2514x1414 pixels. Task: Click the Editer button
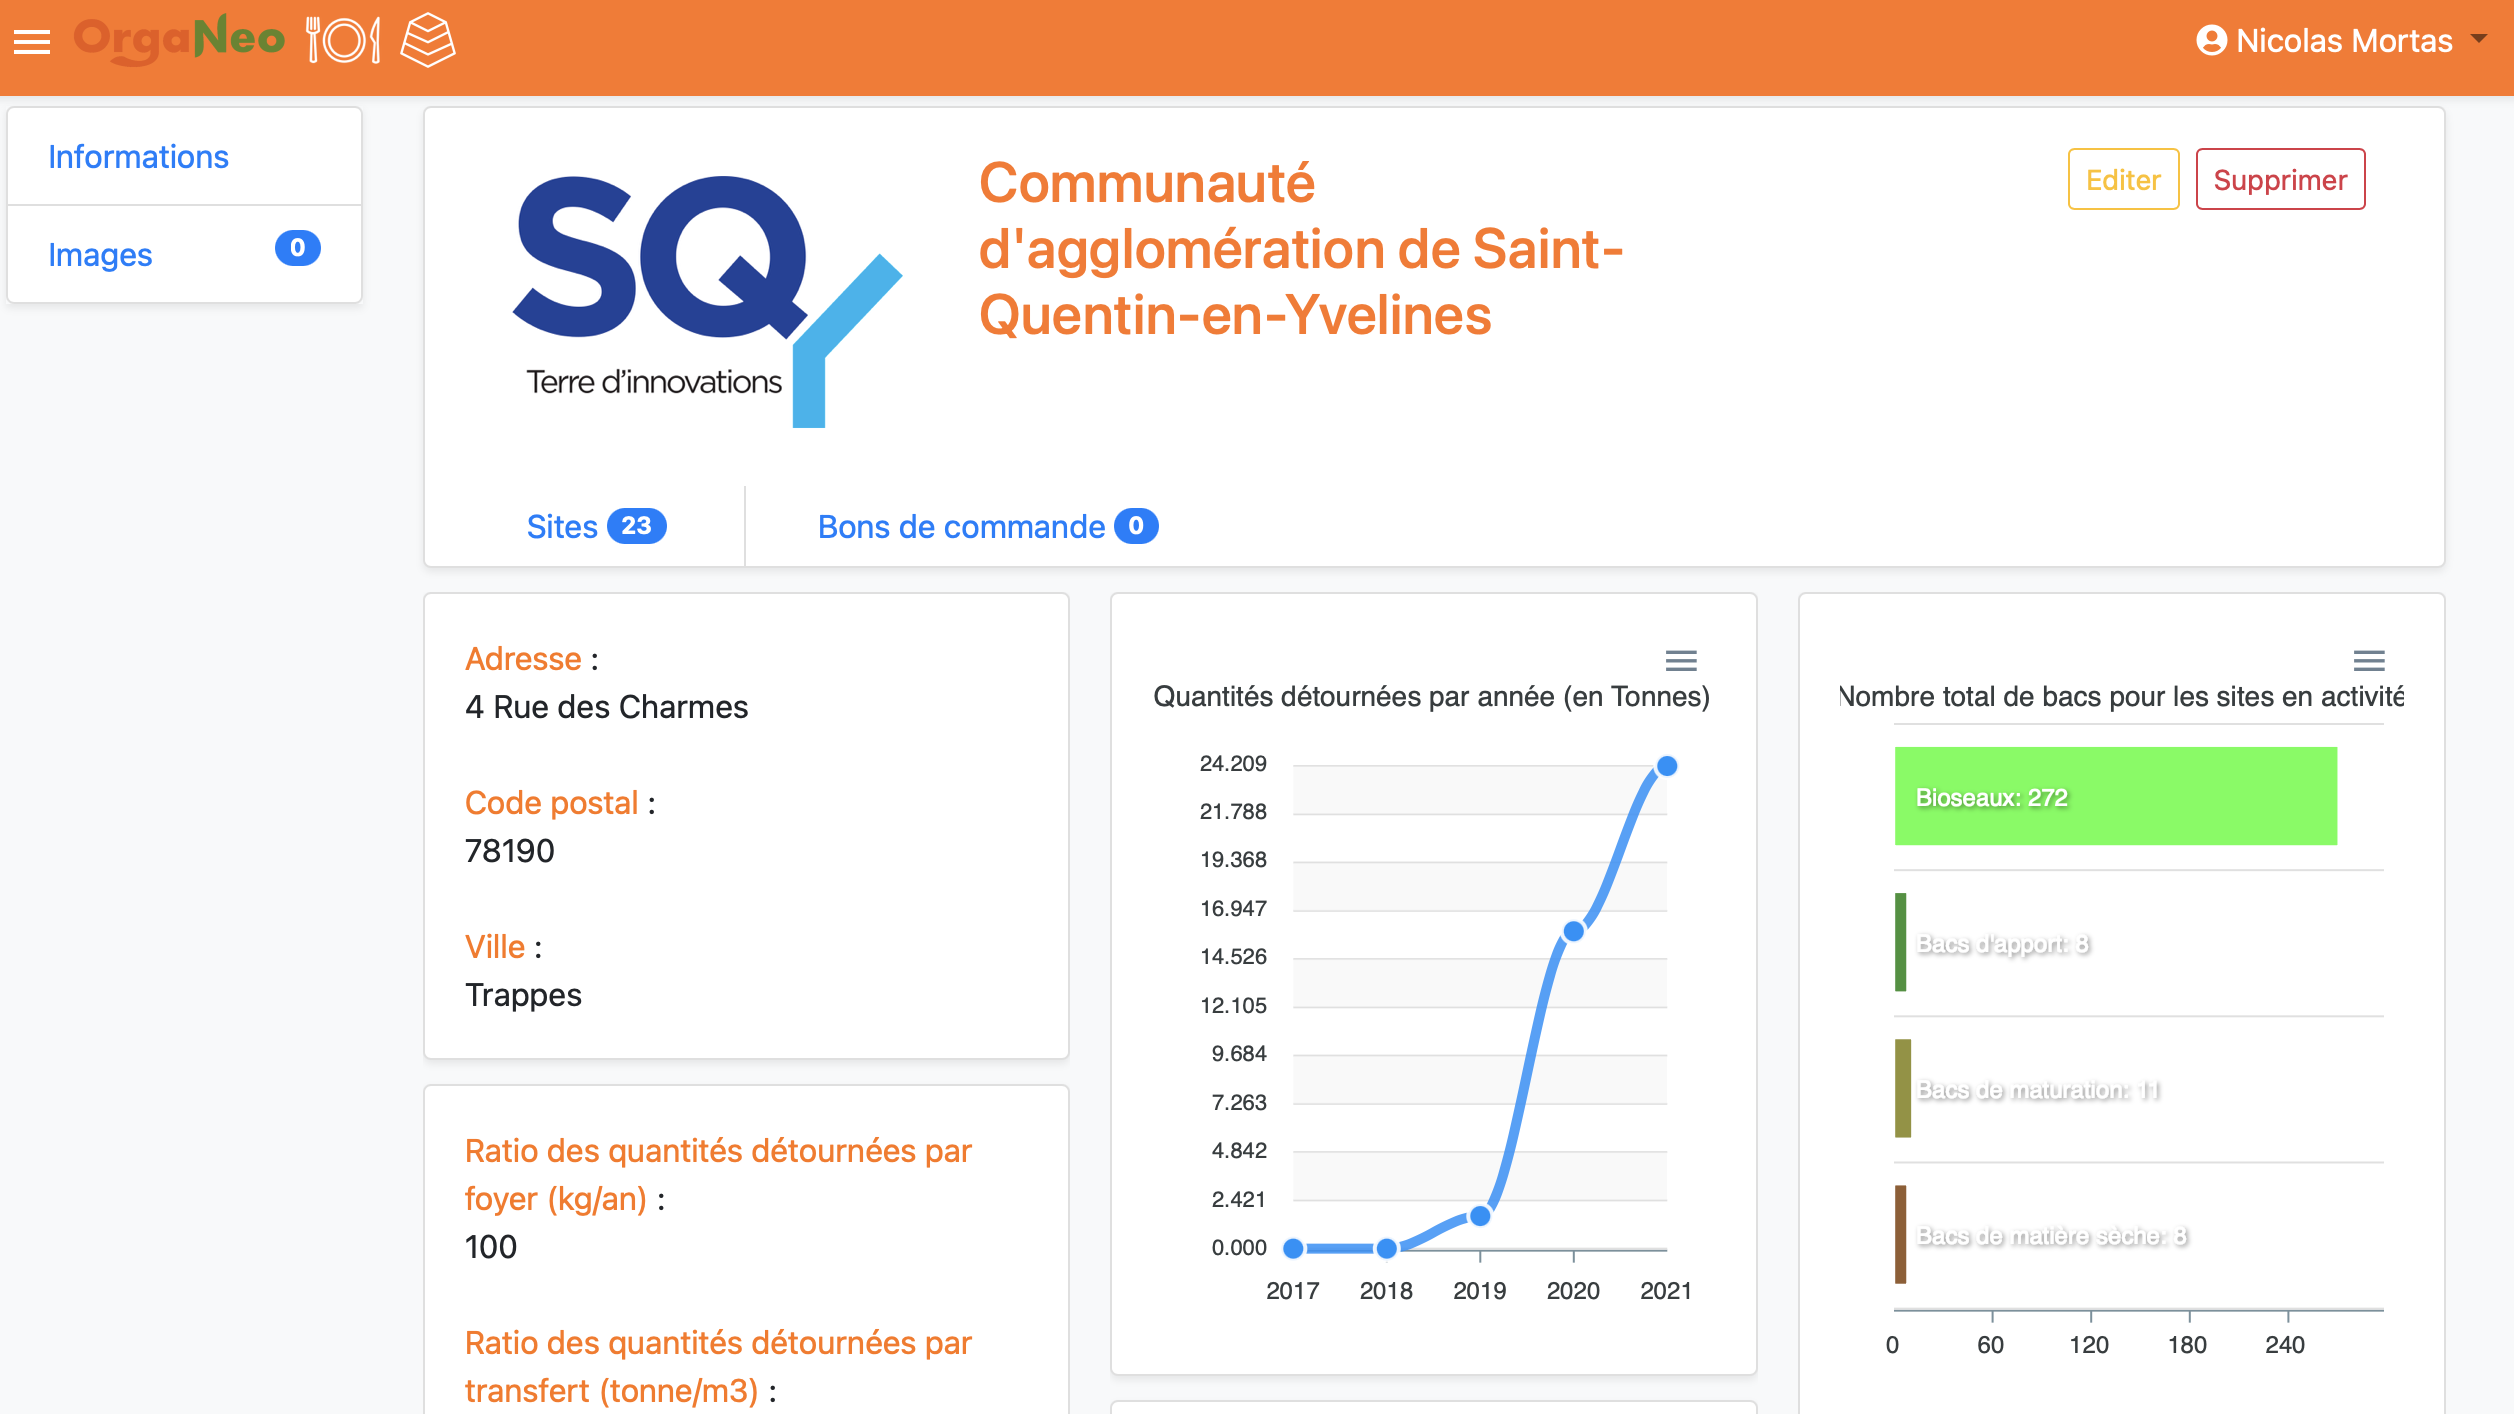[x=2123, y=179]
